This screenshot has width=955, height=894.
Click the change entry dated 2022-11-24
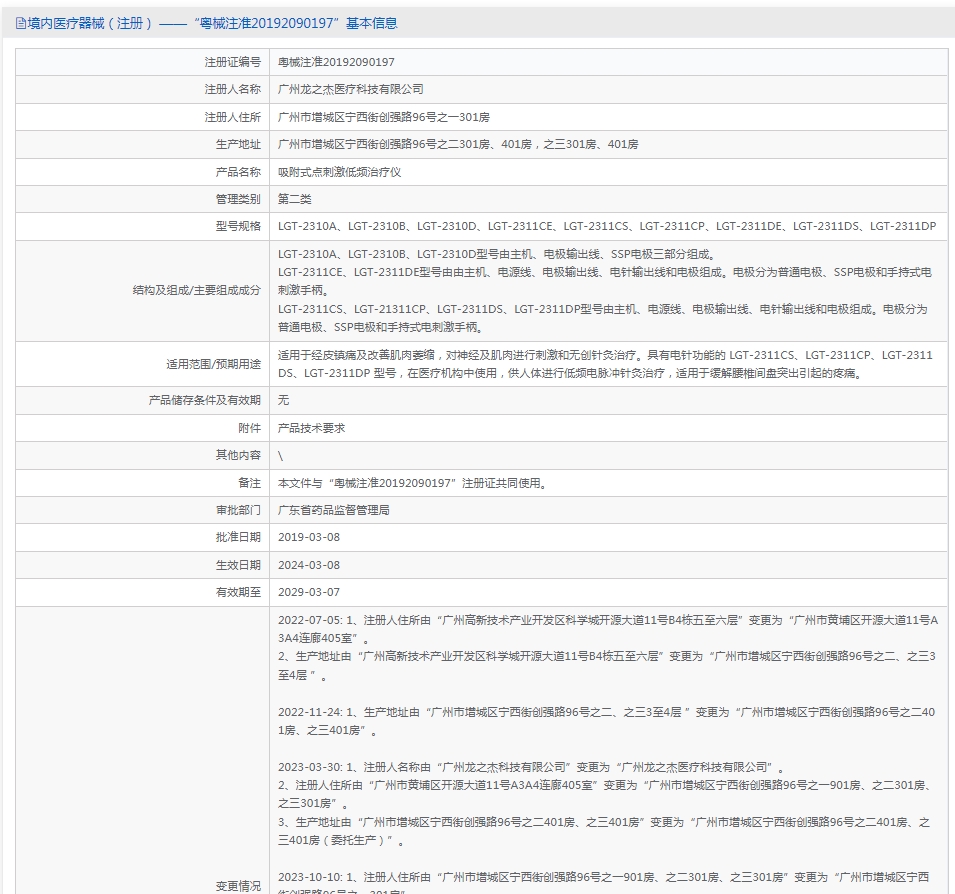(x=607, y=721)
